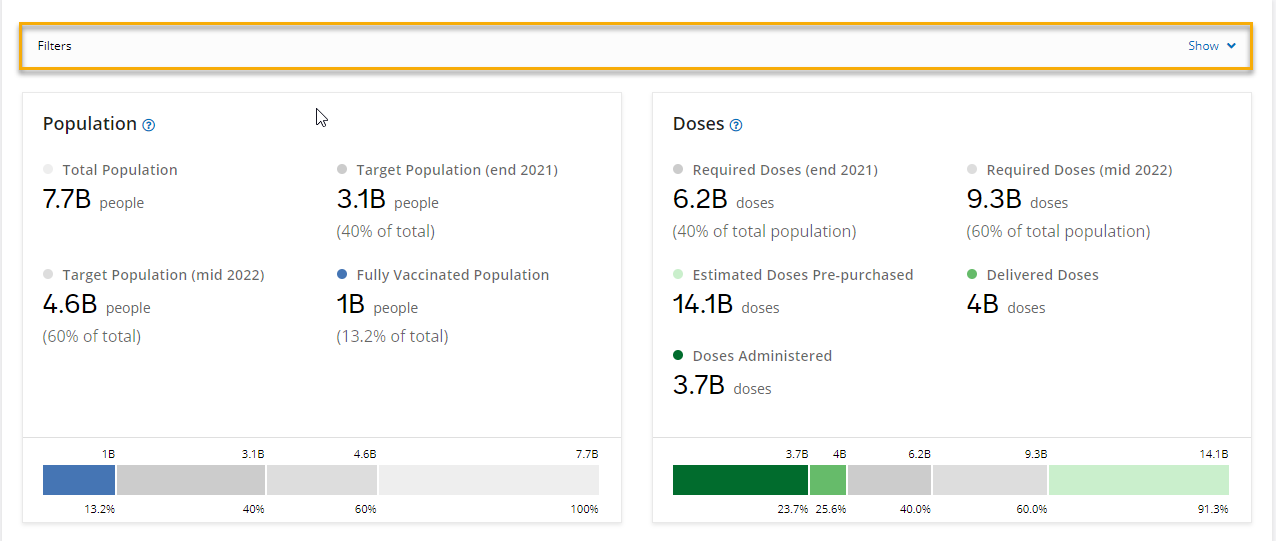Click the Population bar segment ending at 100%
The height and width of the screenshot is (541, 1276).
489,480
